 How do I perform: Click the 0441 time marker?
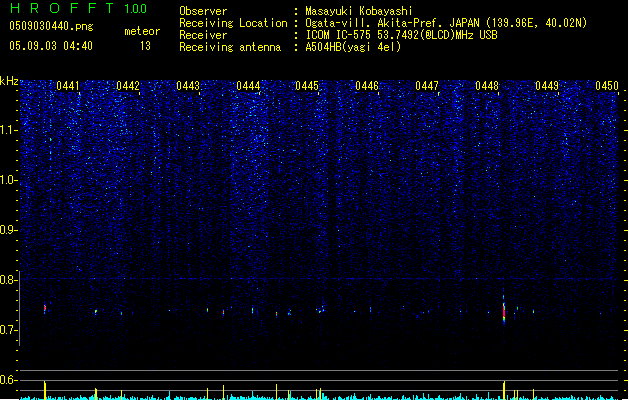(x=68, y=85)
